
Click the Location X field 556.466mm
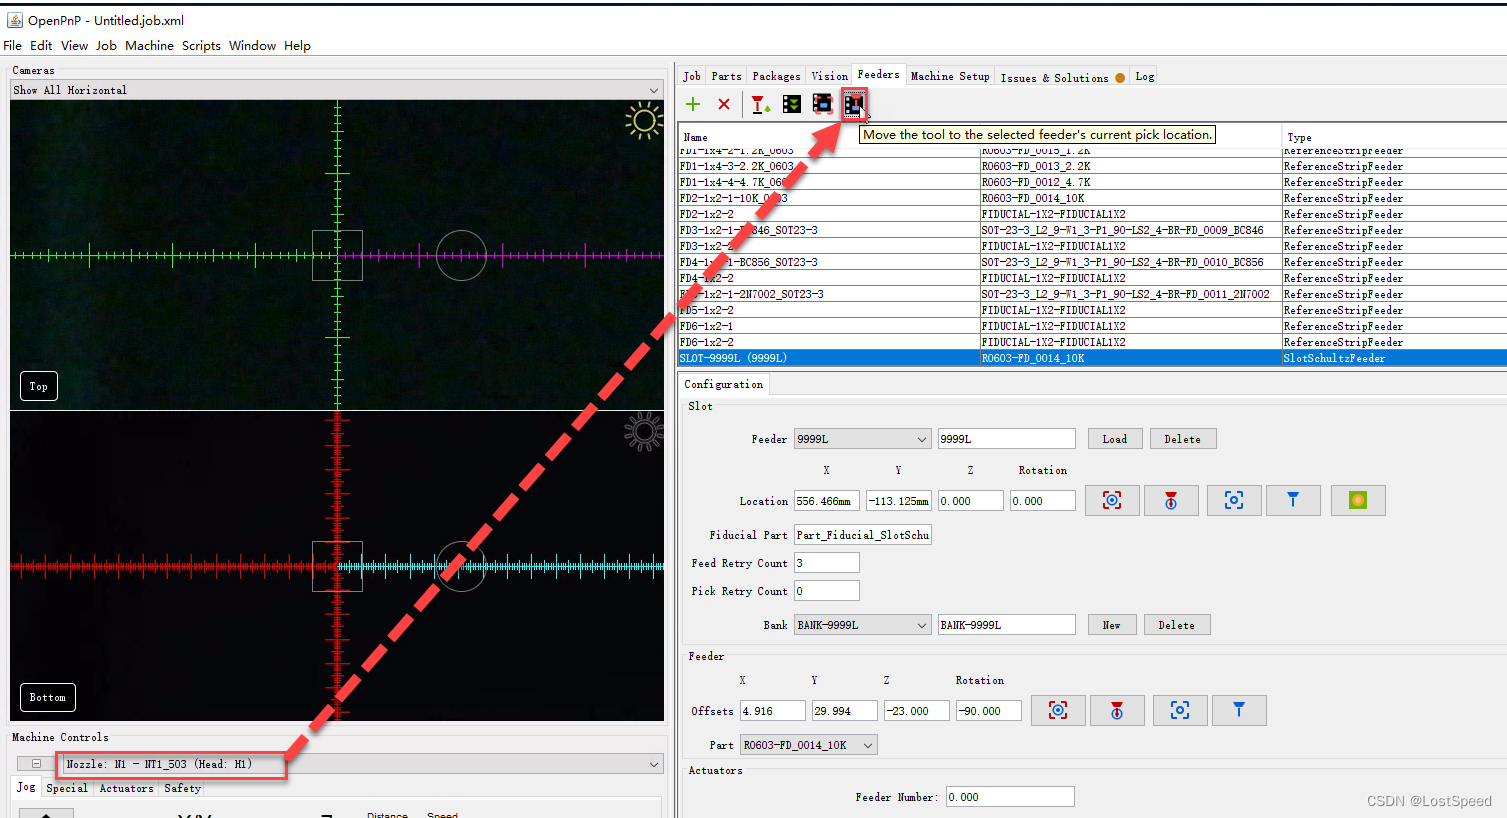[826, 501]
